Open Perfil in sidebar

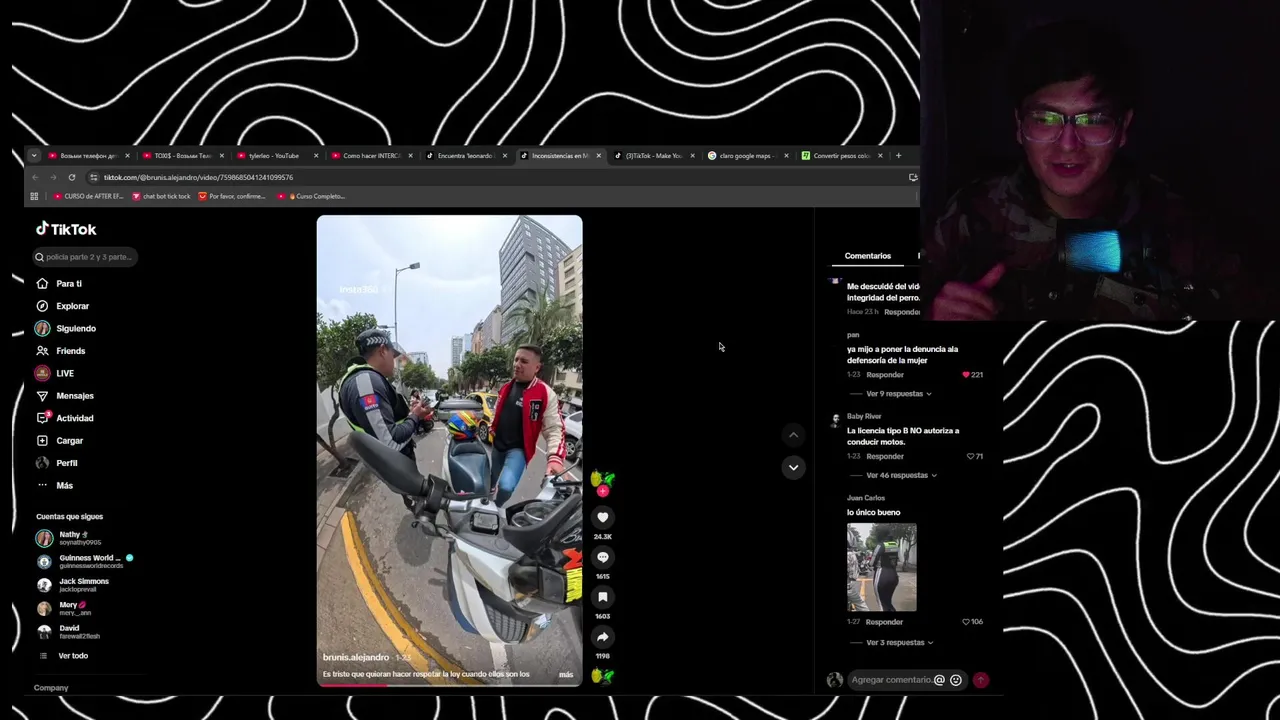(x=57, y=463)
